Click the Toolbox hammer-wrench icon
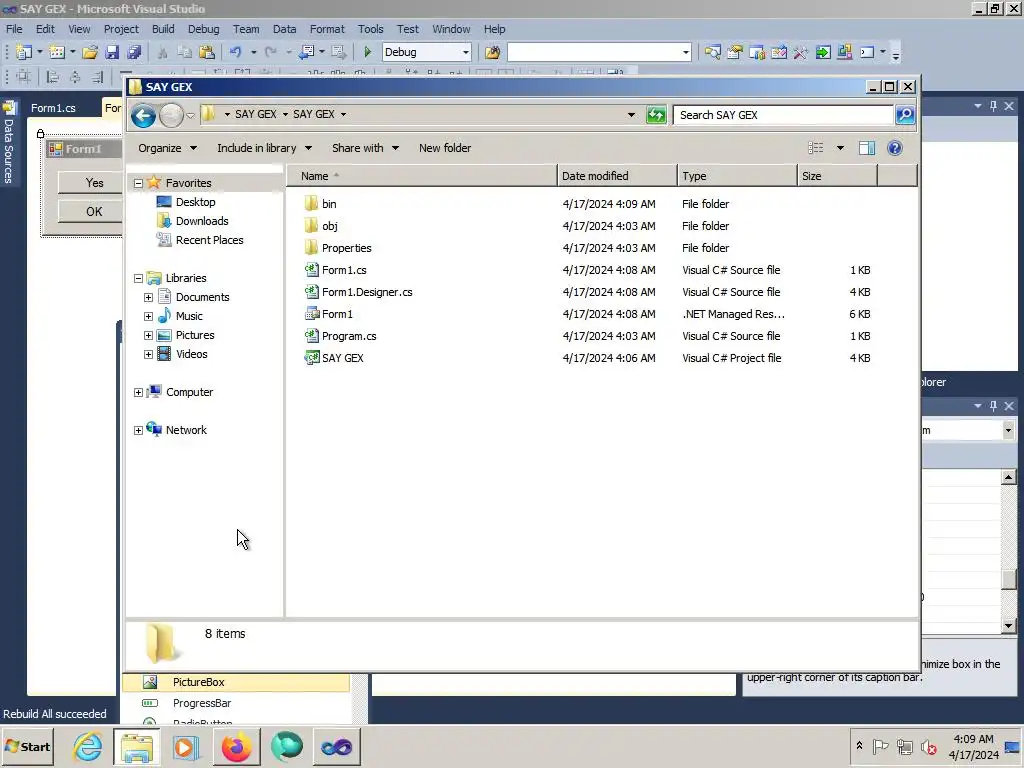 coord(801,52)
